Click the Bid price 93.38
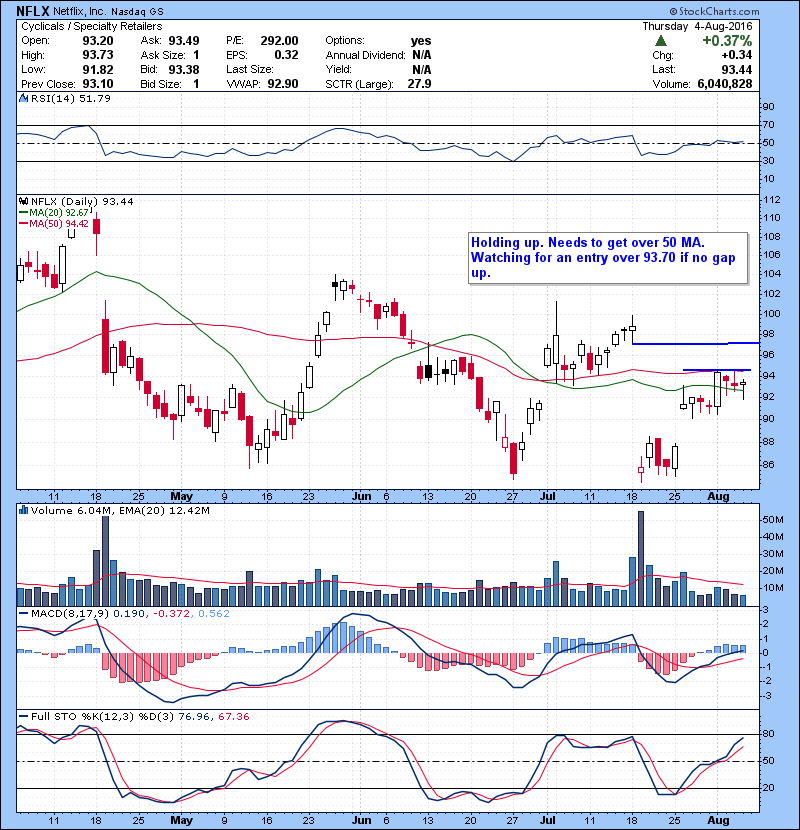The image size is (800, 830). [184, 69]
